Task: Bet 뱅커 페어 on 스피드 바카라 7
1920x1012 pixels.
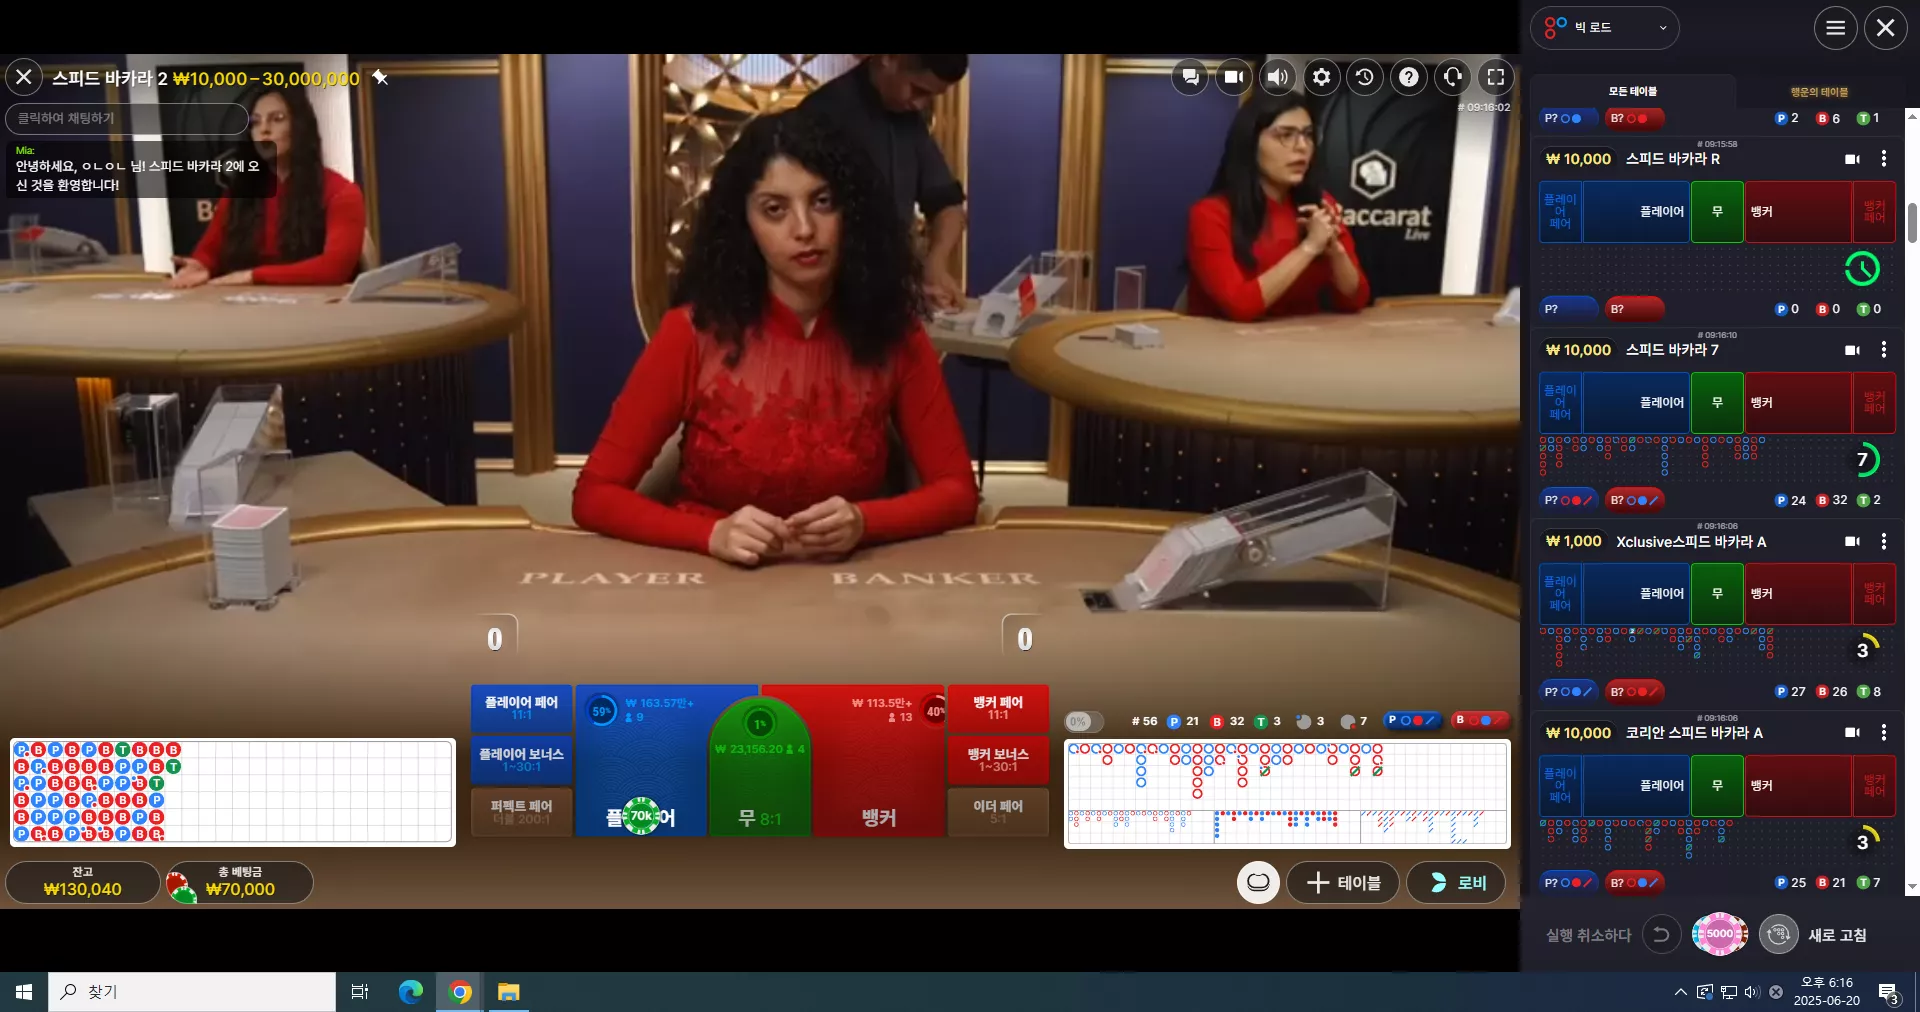Action: pos(1874,403)
